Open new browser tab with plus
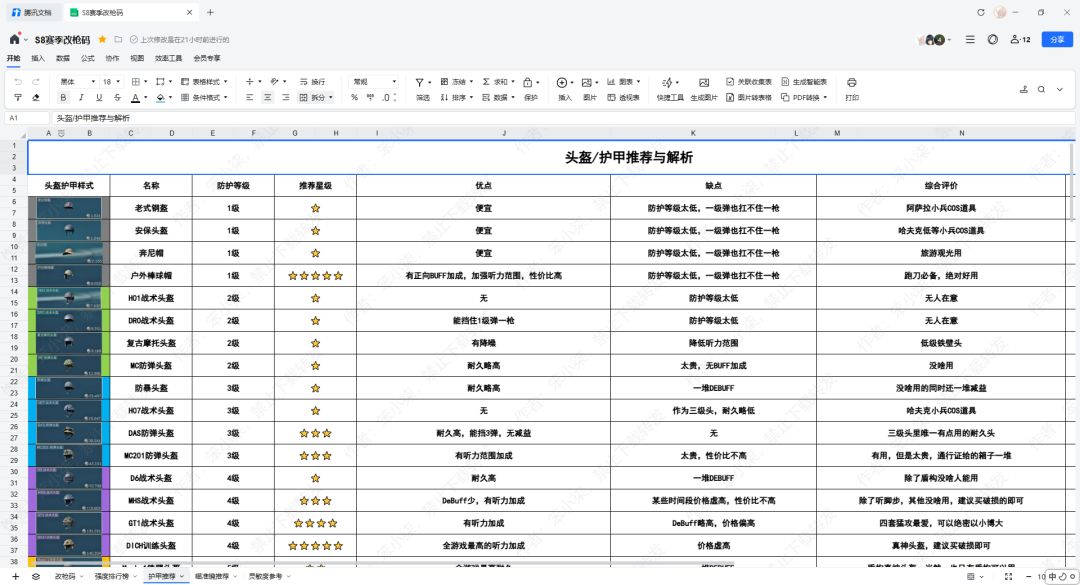 (x=211, y=12)
